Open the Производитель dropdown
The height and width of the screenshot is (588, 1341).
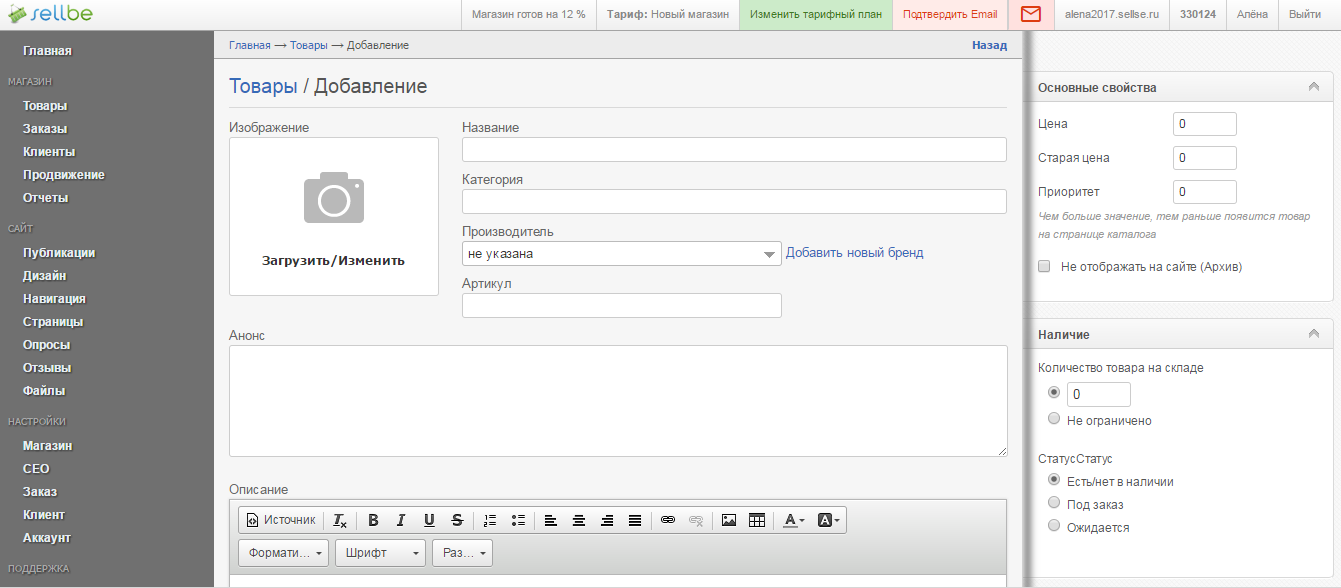point(621,254)
